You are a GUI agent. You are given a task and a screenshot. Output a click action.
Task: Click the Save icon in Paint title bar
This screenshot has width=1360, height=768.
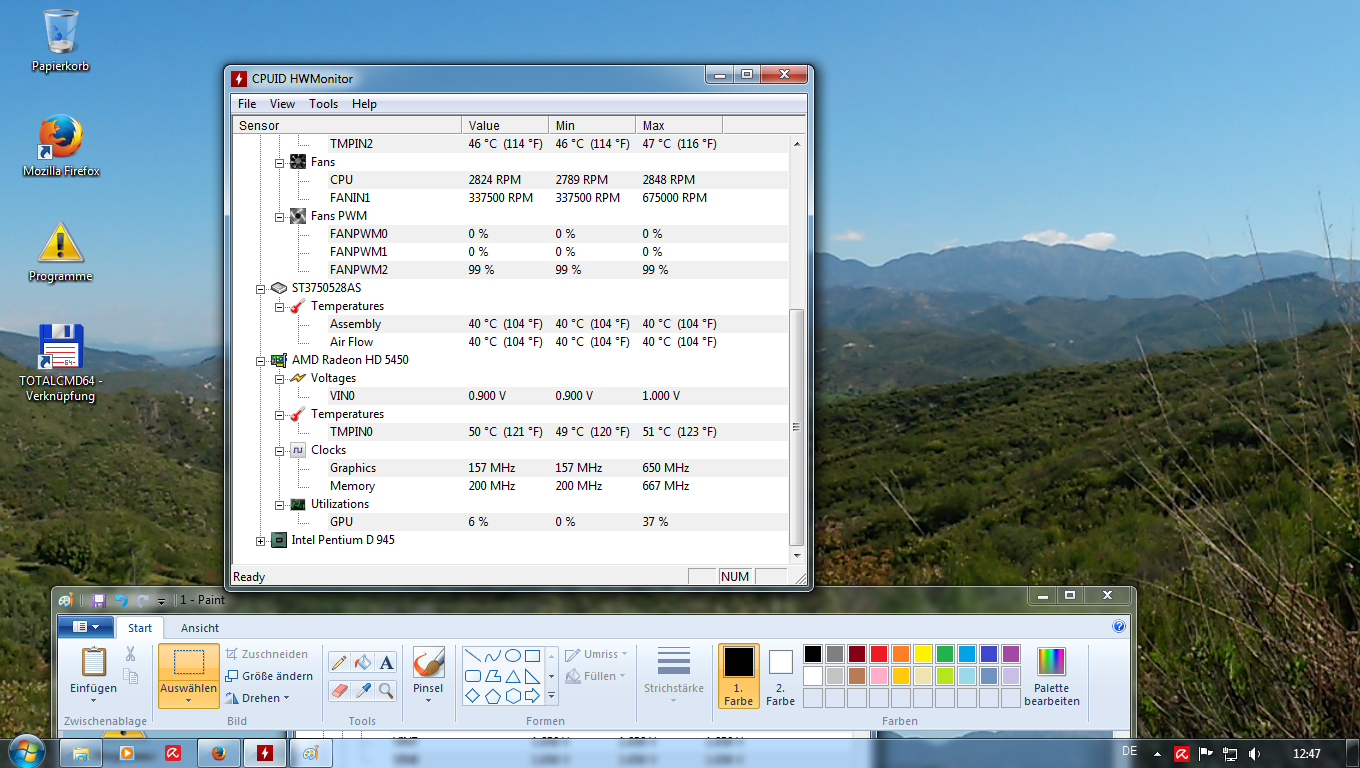99,600
